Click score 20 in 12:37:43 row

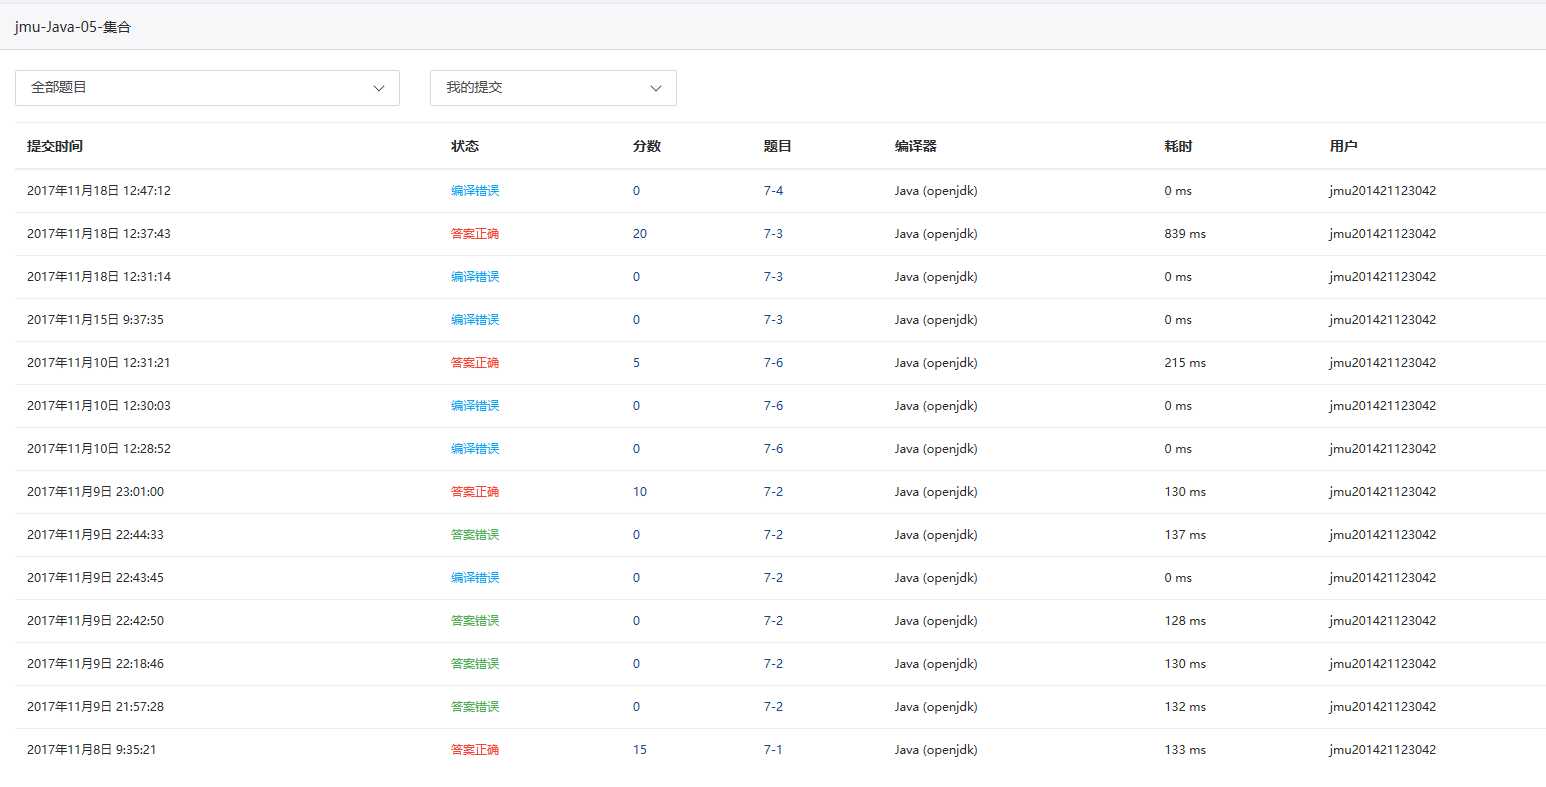[640, 234]
